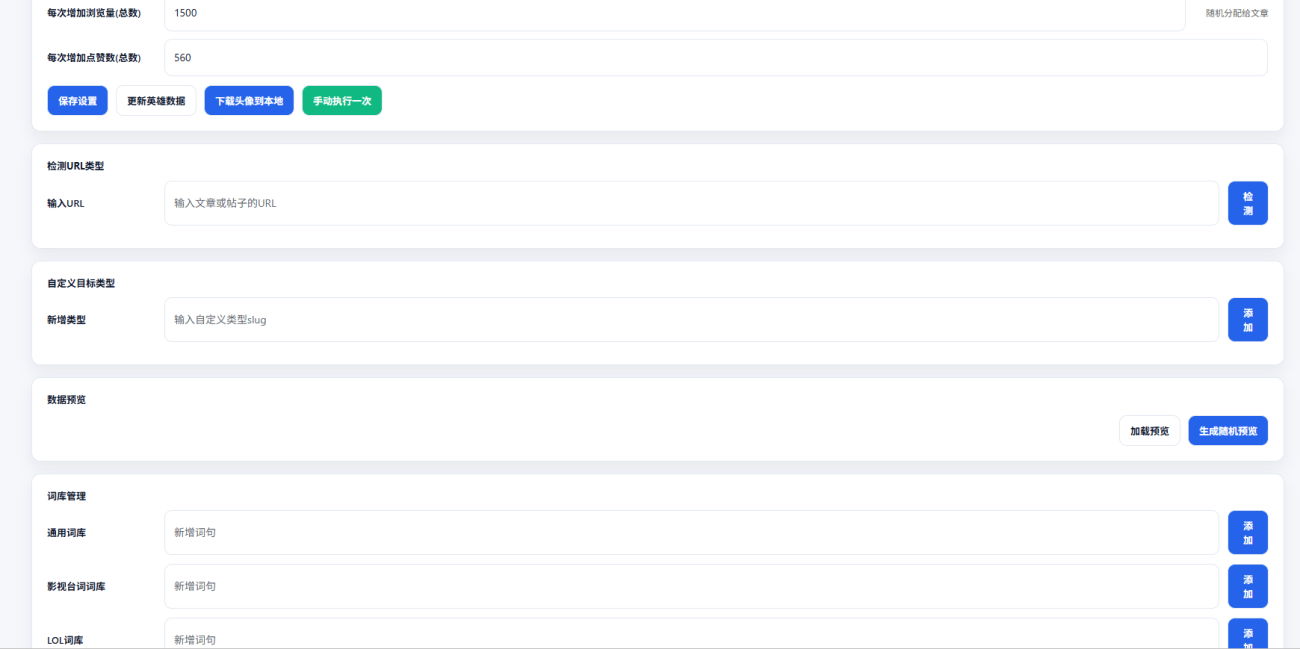The height and width of the screenshot is (649, 1300).
Task: Click 添加 button next to 通用词库 field
Action: pos(1247,533)
